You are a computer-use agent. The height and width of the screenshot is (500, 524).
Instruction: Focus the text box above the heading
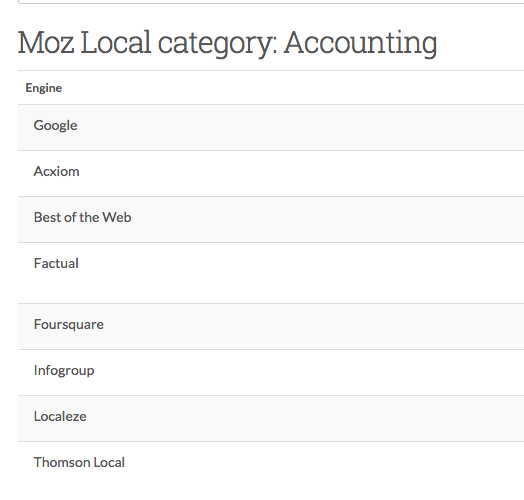[271, 2]
